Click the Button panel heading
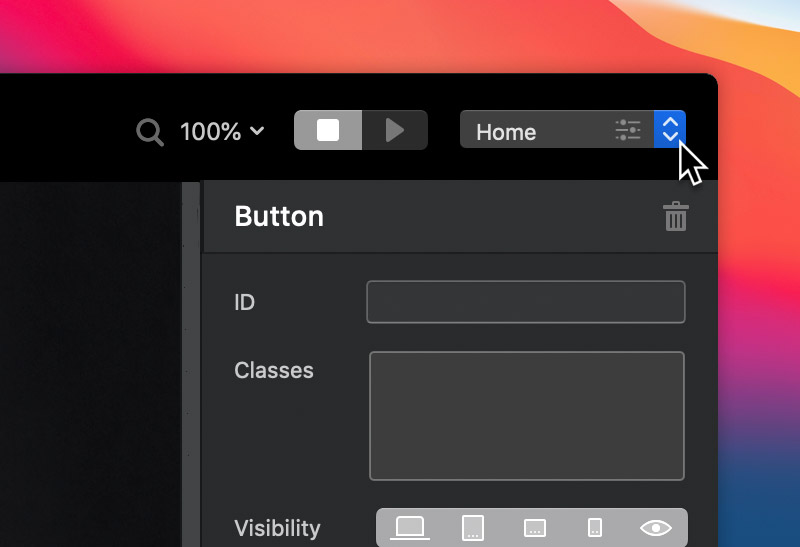Viewport: 800px width, 547px height. (279, 216)
